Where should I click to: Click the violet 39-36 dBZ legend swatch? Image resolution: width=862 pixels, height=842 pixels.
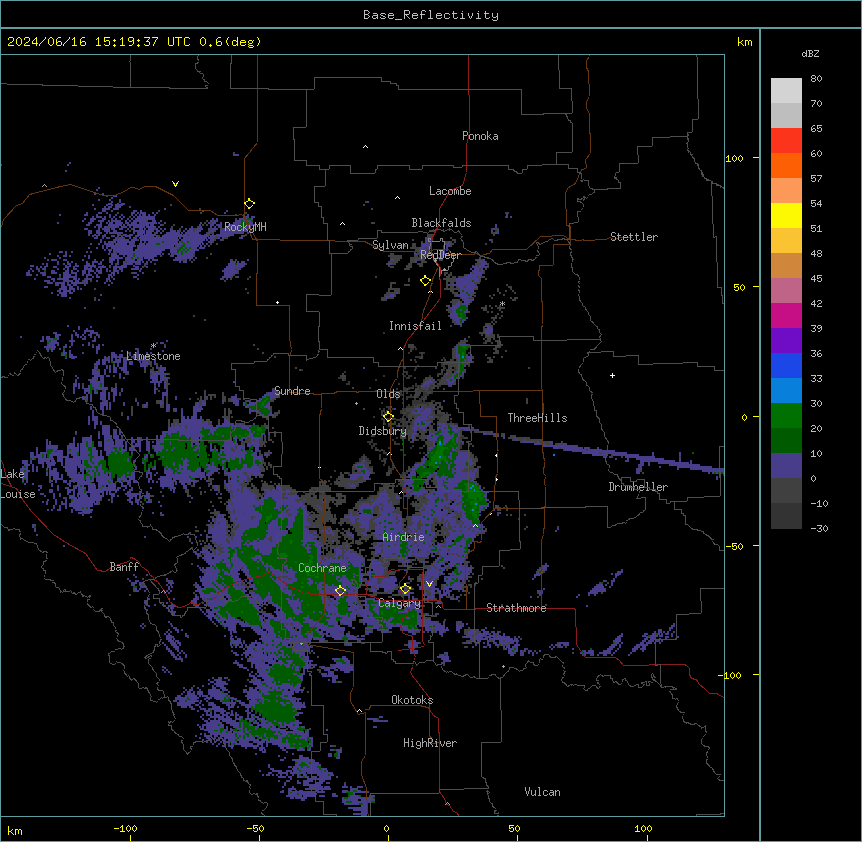point(786,341)
